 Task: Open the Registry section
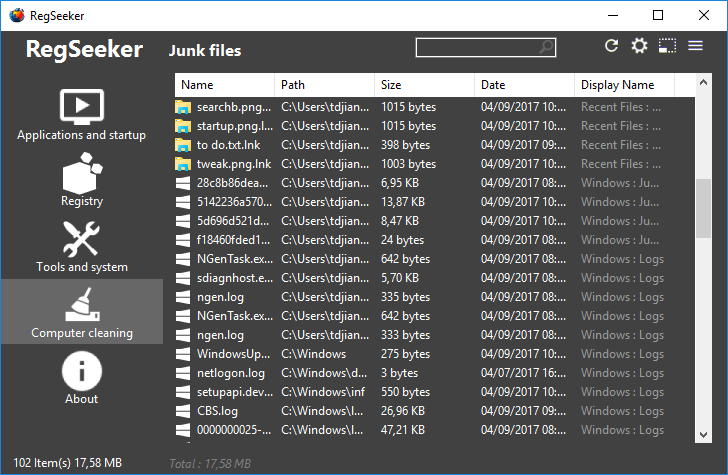(x=82, y=180)
